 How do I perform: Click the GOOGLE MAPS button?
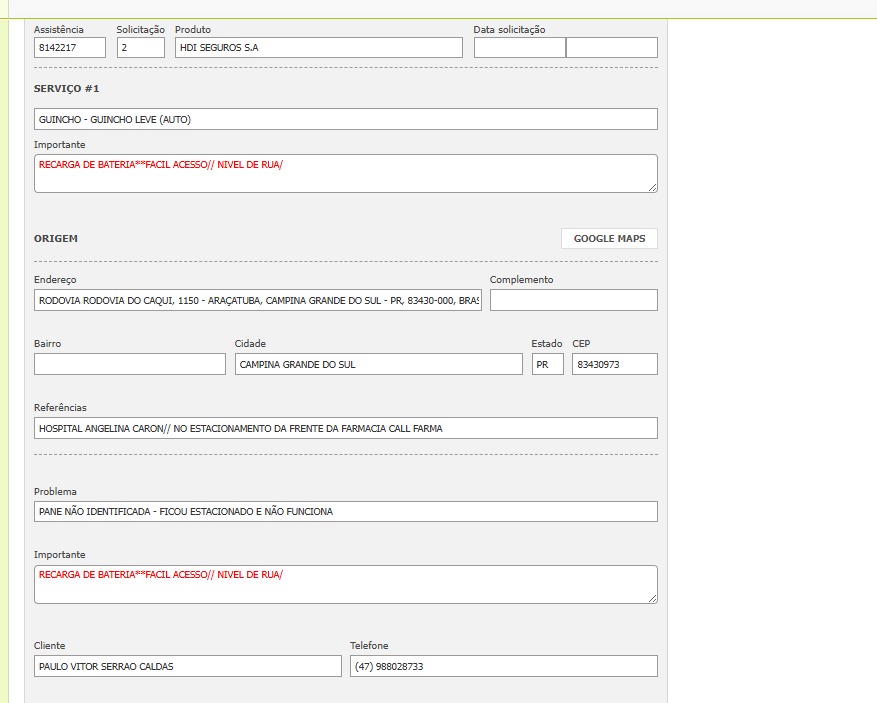(609, 239)
